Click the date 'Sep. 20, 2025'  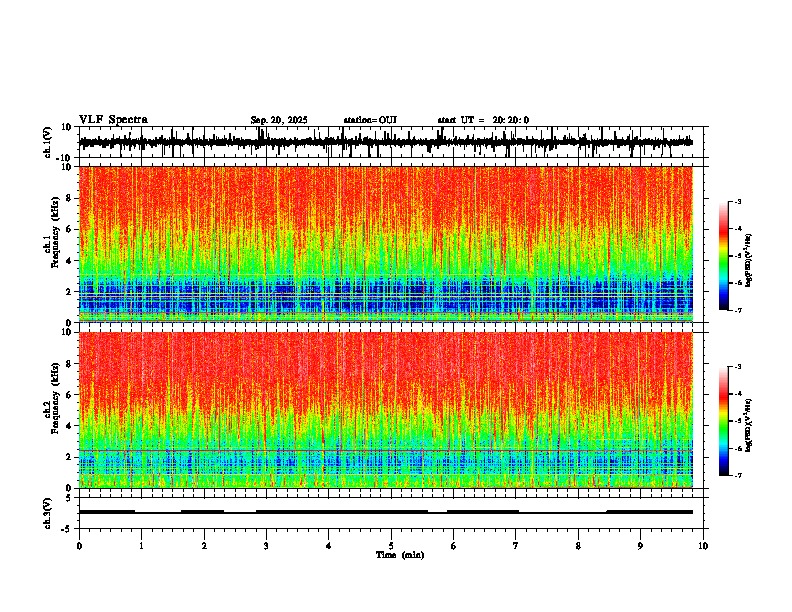tap(279, 120)
